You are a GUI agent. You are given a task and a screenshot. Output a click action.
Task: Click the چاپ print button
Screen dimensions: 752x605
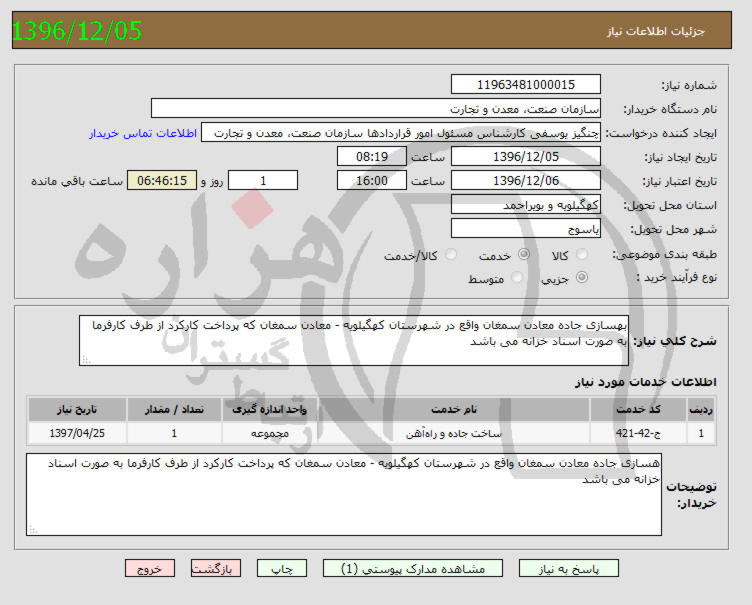(282, 569)
